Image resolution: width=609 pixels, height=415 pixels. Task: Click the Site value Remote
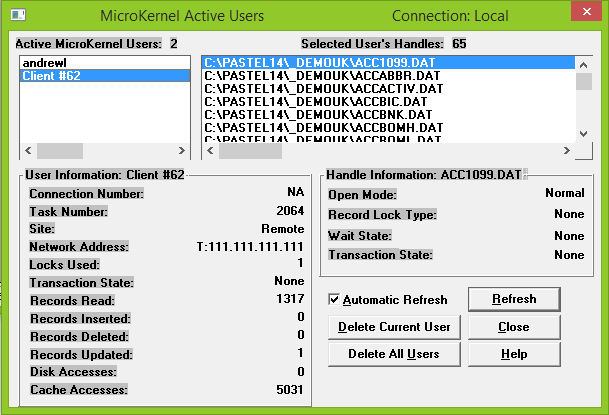pos(283,229)
